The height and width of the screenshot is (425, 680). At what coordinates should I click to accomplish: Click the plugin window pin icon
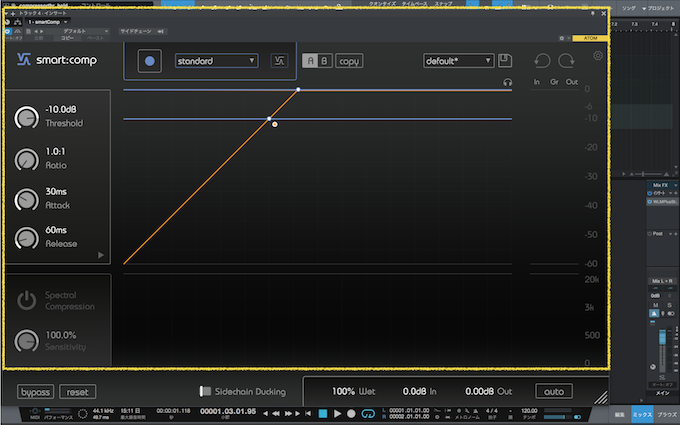[x=592, y=13]
